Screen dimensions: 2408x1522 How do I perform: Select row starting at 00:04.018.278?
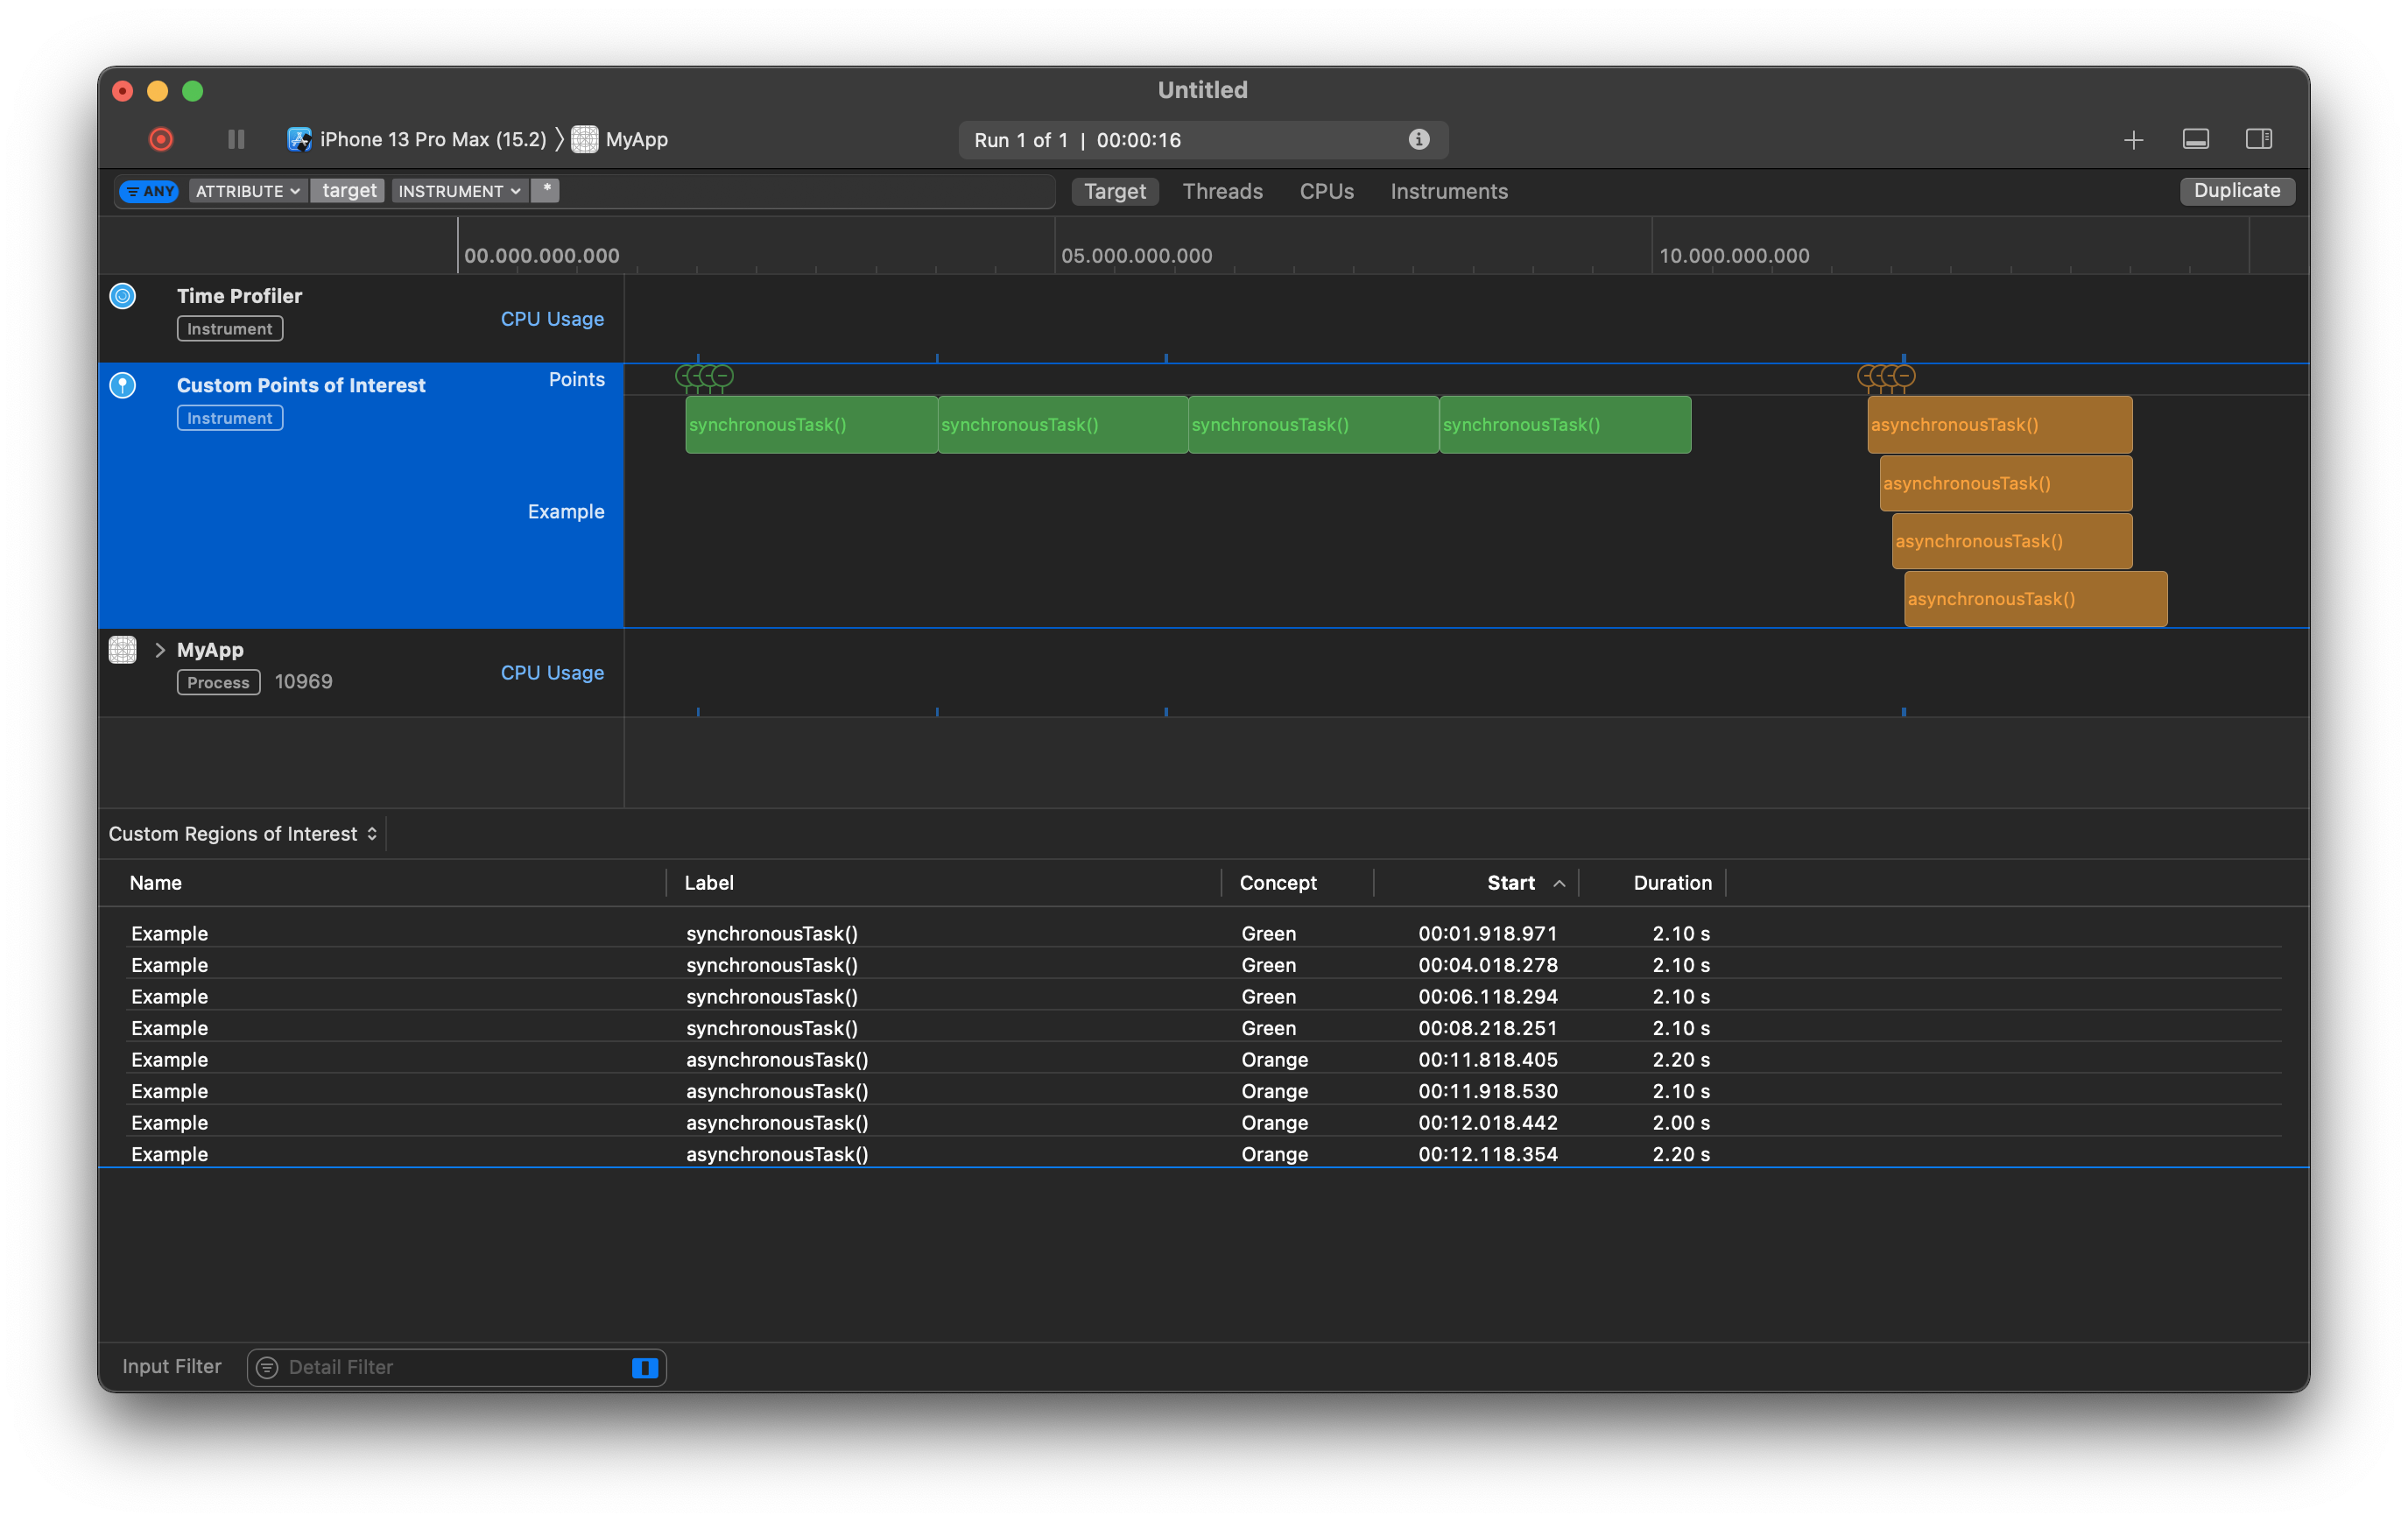coord(1204,965)
